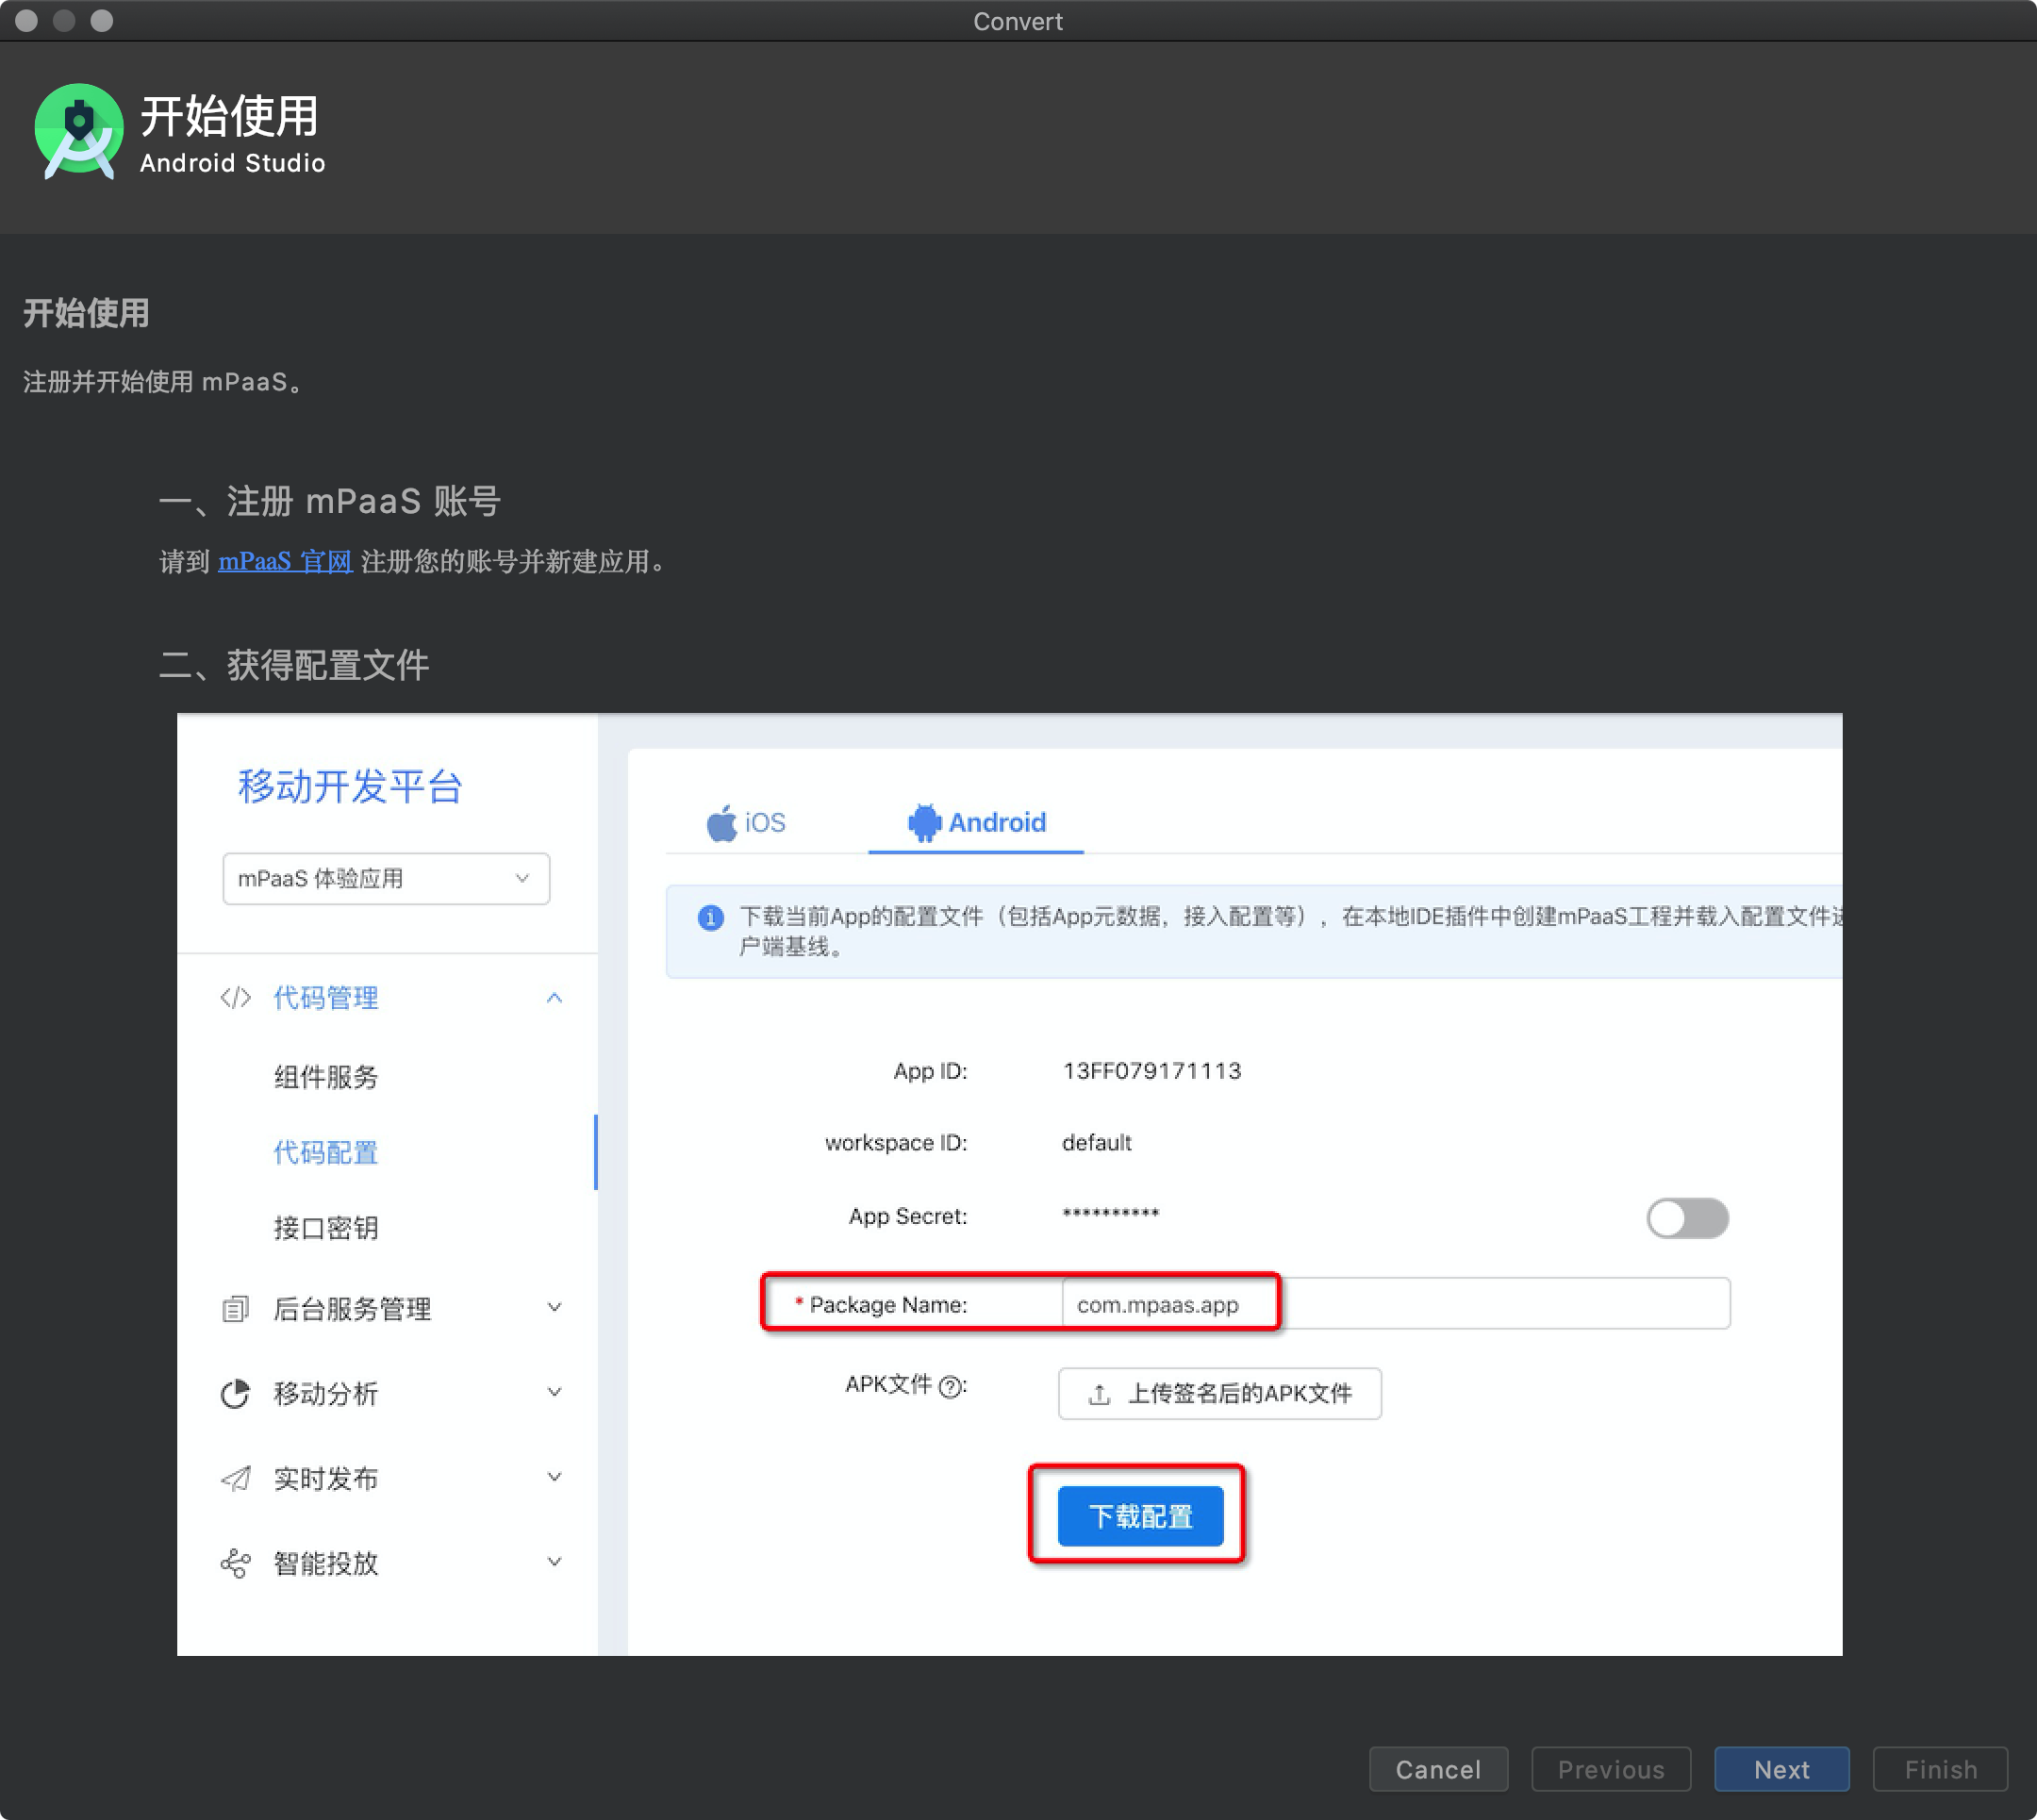Click the Android Studio logo icon
The width and height of the screenshot is (2037, 1820).
point(79,132)
